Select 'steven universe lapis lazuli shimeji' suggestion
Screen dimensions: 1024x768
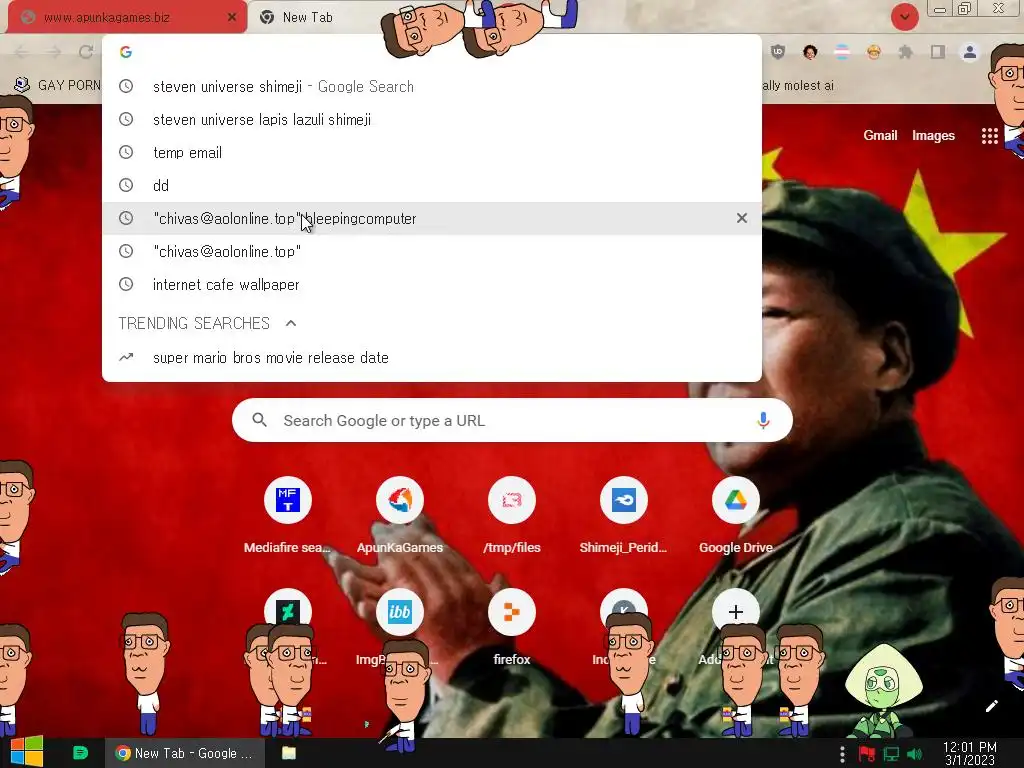pyautogui.click(x=432, y=120)
